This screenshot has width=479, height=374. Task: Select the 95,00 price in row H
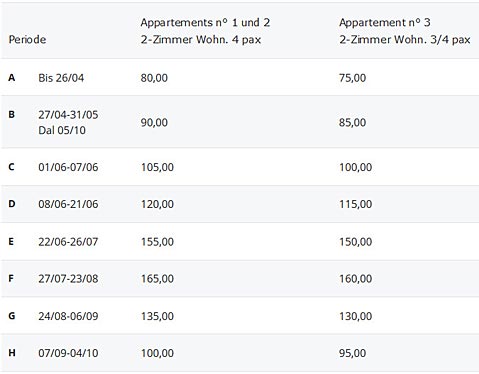click(353, 353)
